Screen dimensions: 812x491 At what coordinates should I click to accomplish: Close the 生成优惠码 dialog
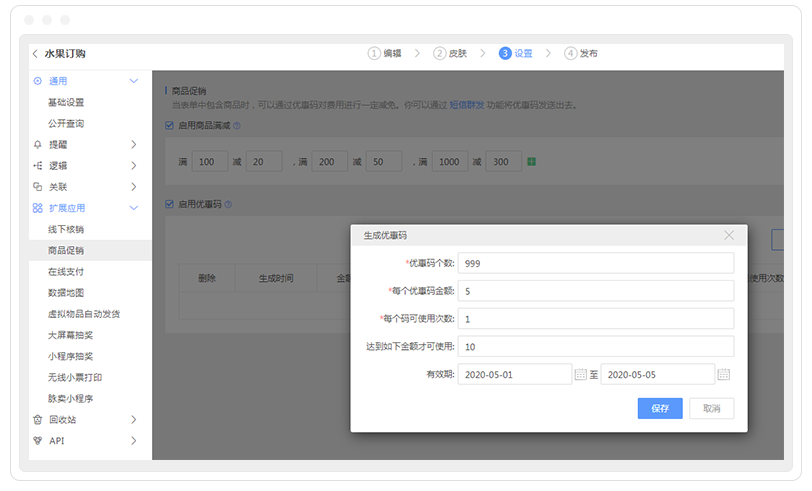tap(729, 235)
